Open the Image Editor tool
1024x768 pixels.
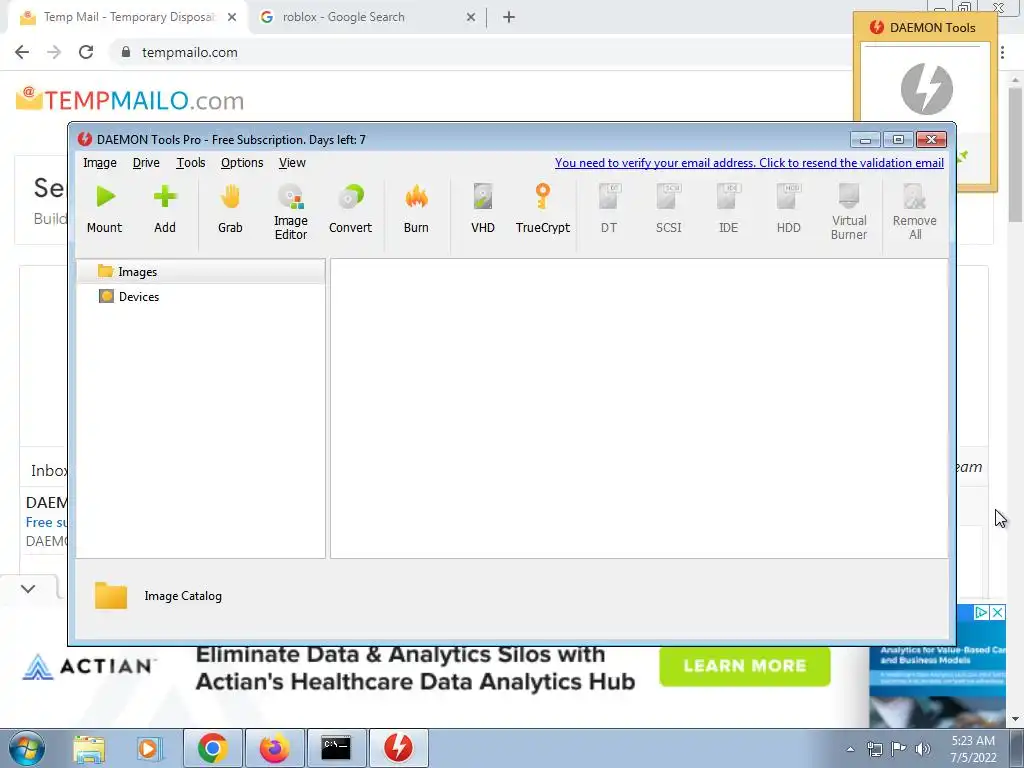coord(291,197)
